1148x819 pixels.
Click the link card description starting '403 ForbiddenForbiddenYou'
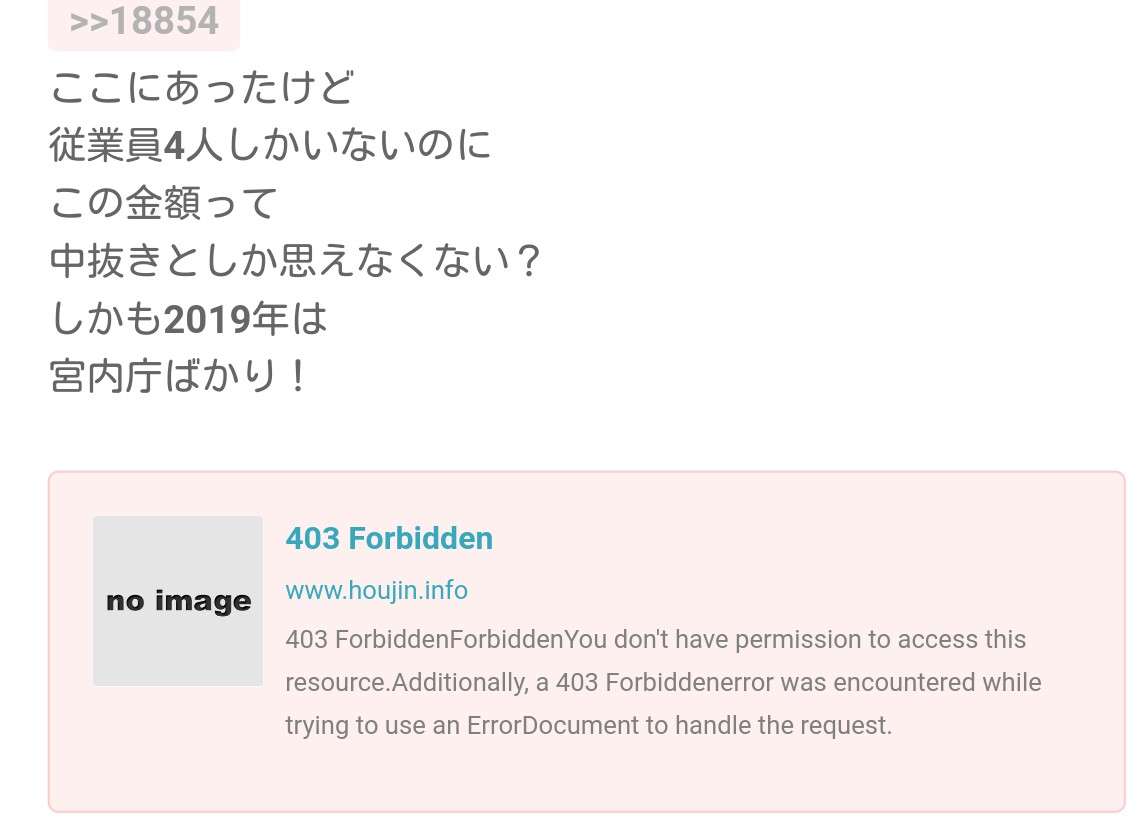[663, 682]
